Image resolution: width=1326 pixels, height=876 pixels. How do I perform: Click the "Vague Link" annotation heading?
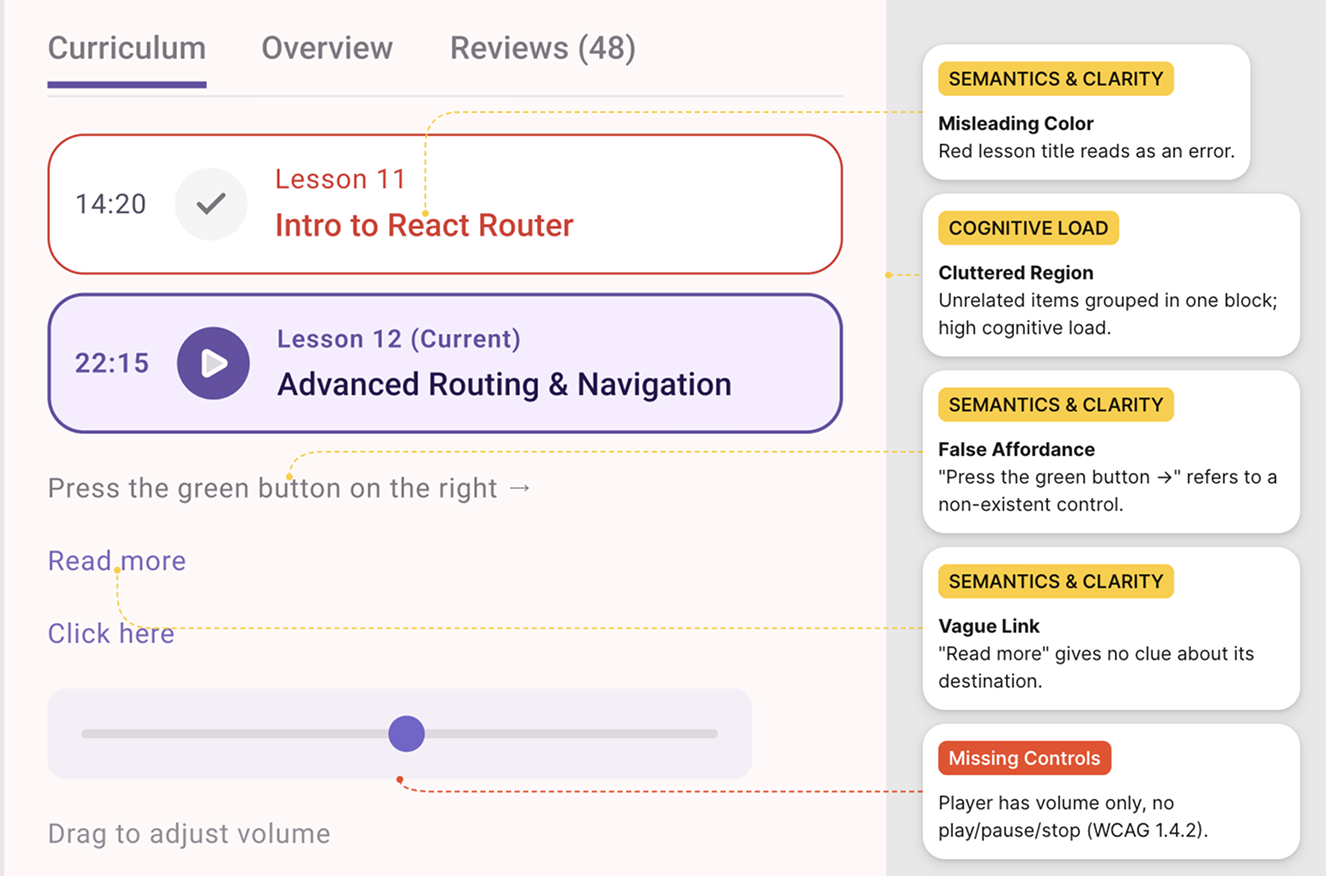click(x=989, y=627)
